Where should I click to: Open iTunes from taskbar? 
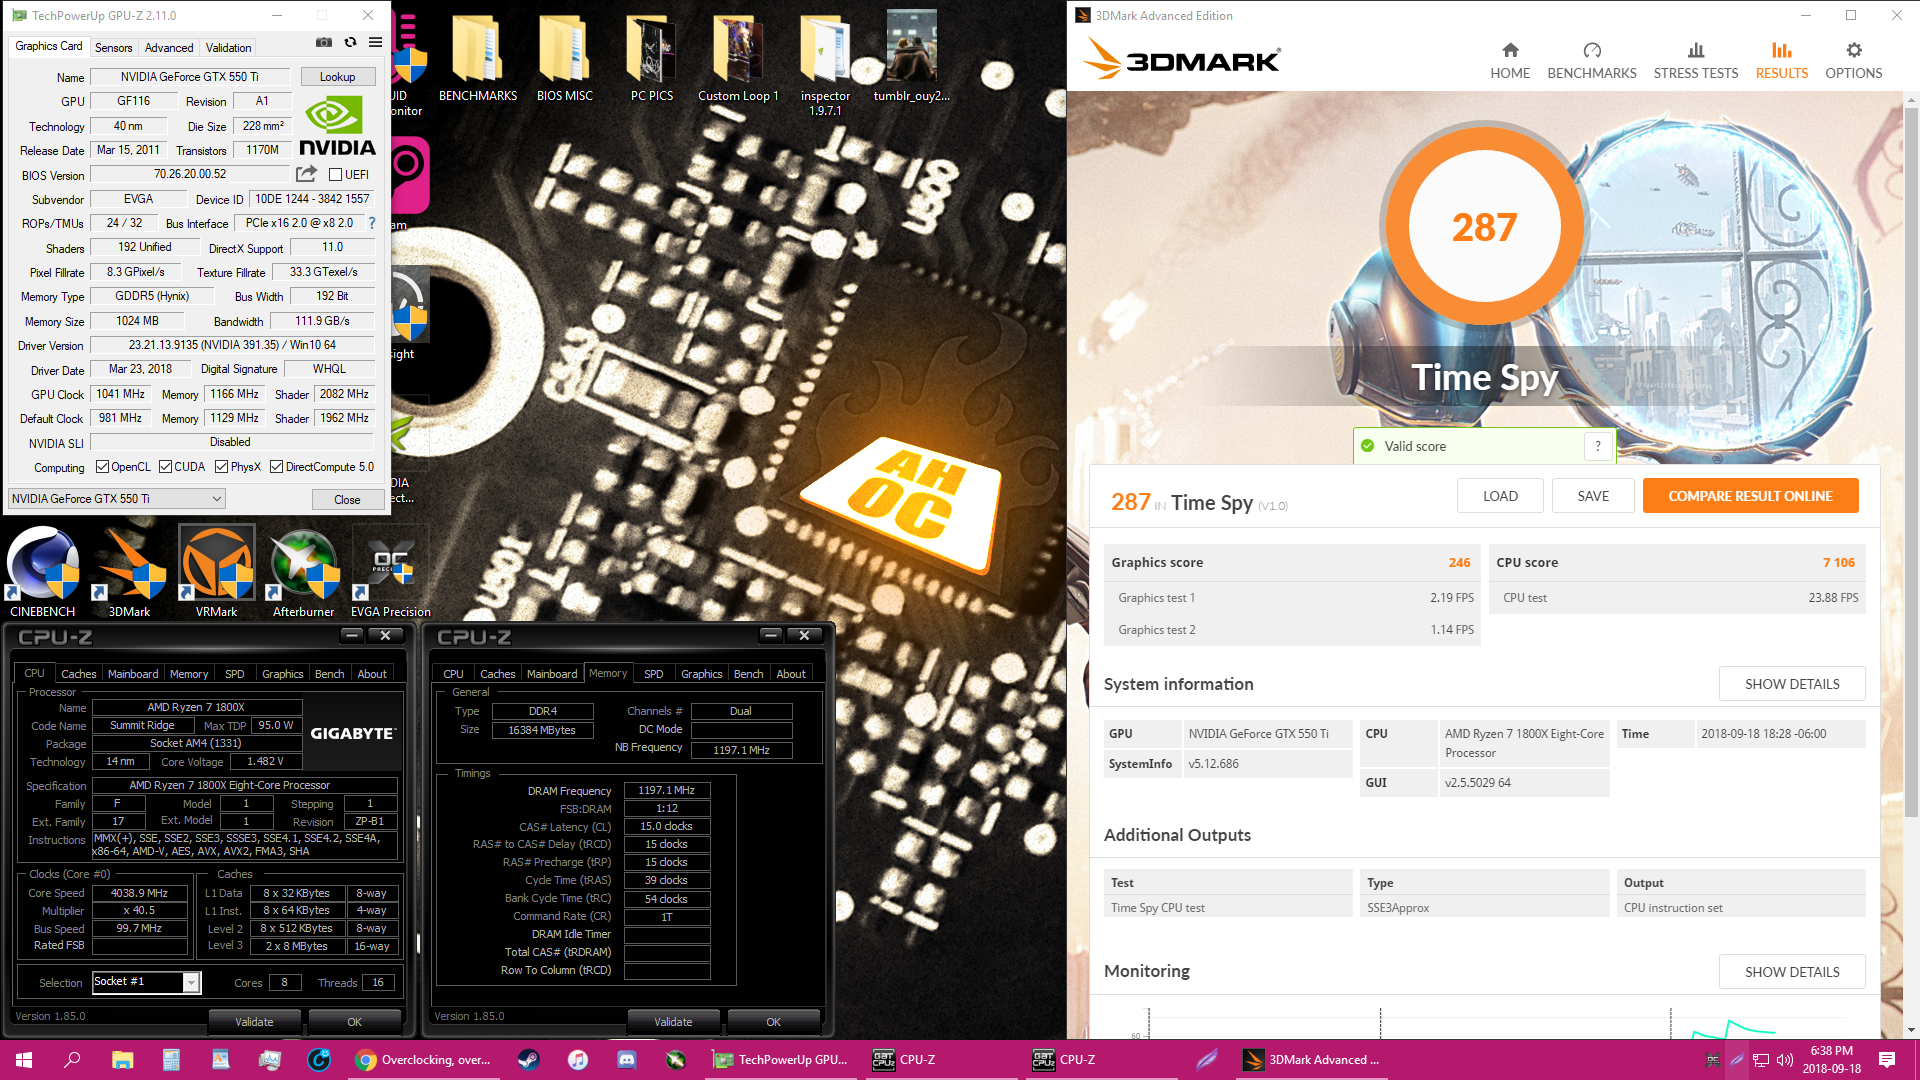[x=577, y=1060]
